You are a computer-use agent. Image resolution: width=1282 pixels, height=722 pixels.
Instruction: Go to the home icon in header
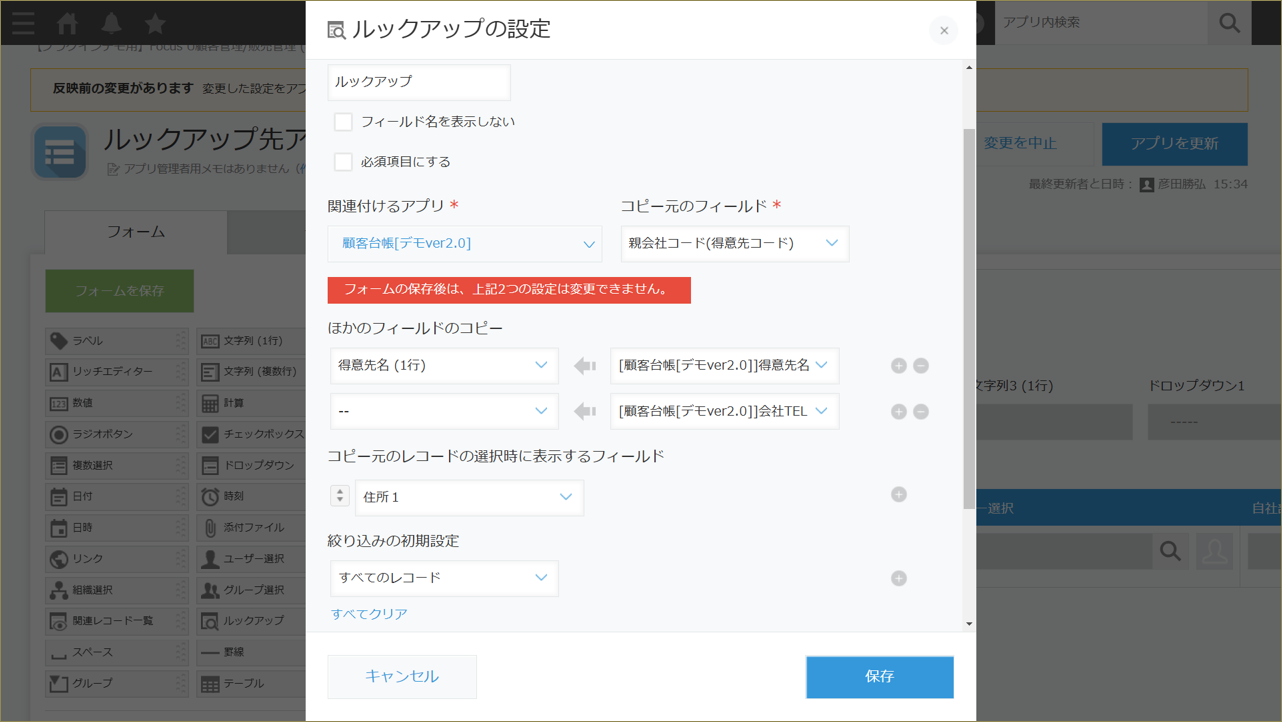pyautogui.click(x=68, y=23)
